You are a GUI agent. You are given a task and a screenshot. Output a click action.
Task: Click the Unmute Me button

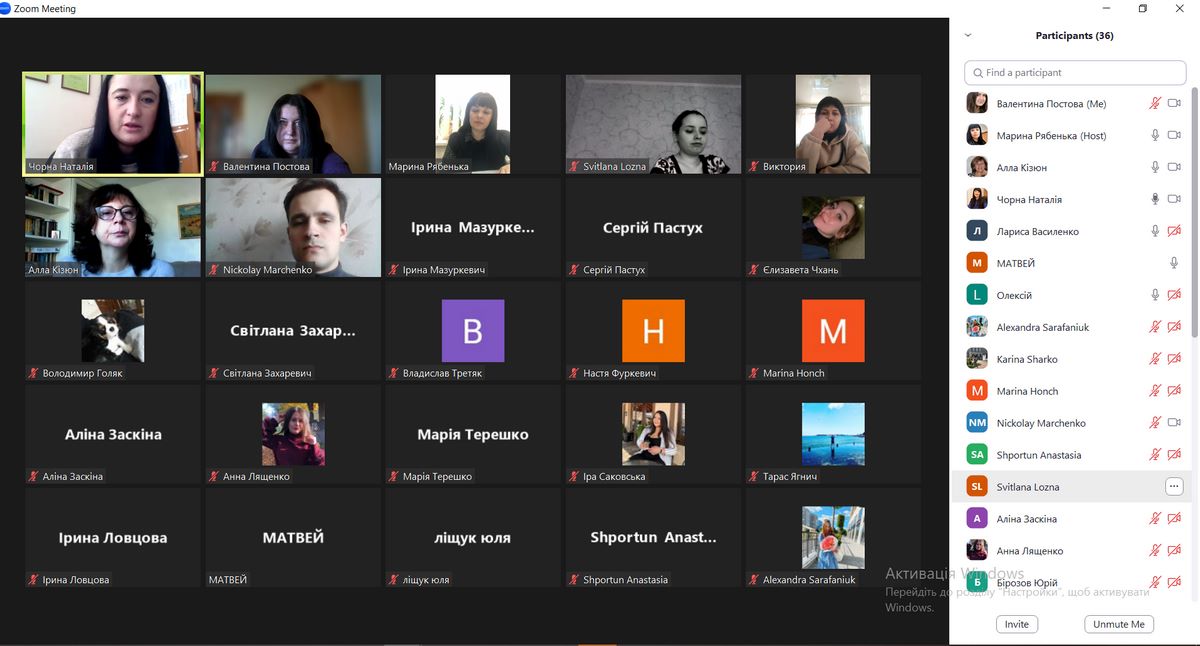click(x=1118, y=624)
